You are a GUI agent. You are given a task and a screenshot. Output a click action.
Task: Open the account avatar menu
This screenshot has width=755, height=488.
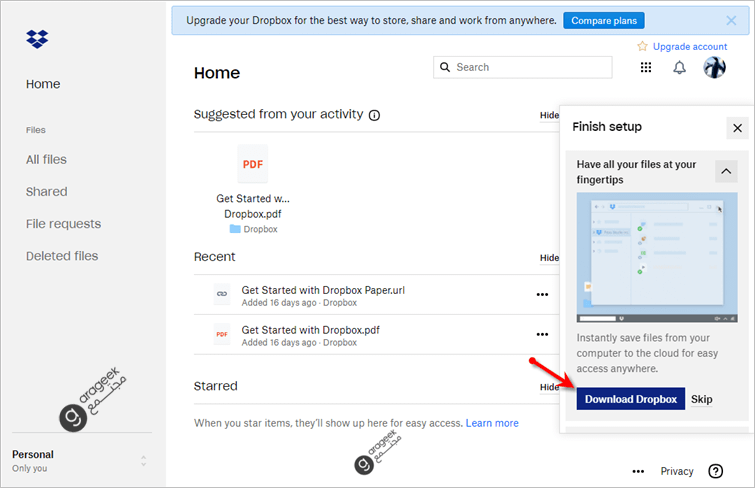pyautogui.click(x=715, y=67)
